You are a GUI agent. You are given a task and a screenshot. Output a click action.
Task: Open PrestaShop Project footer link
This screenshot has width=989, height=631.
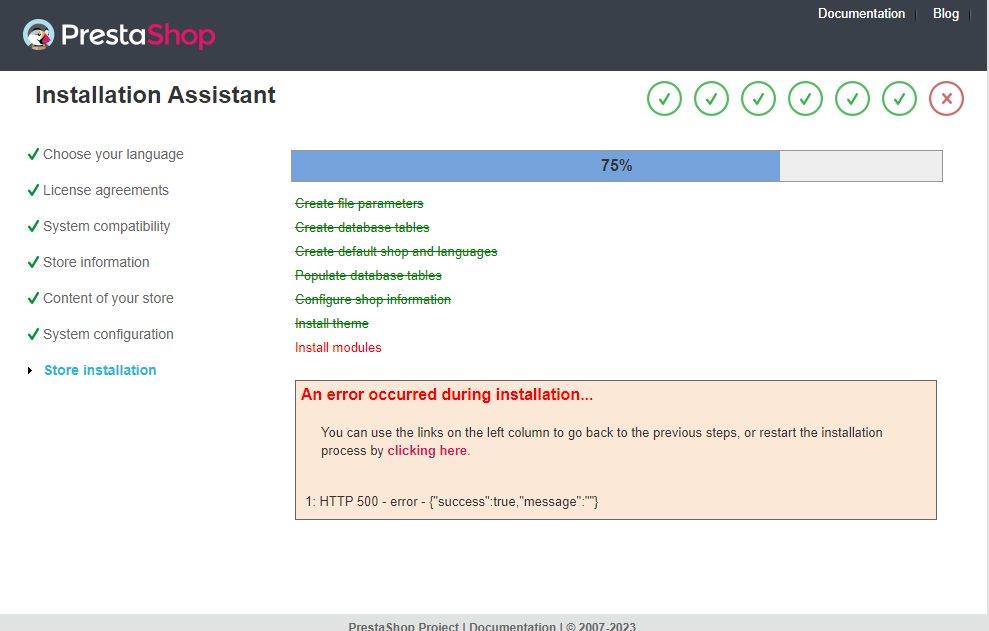404,626
